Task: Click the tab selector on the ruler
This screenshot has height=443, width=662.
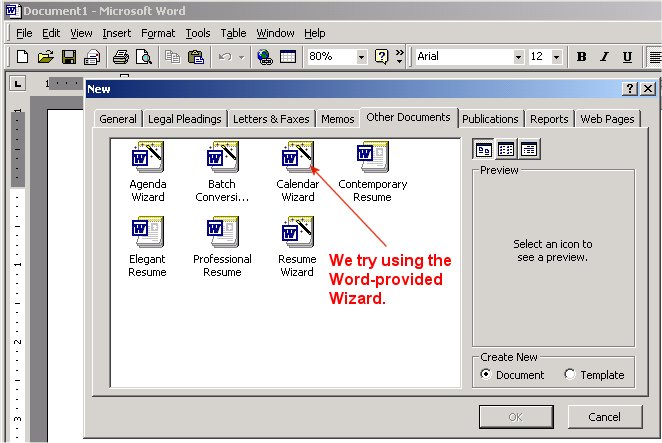Action: coord(16,83)
